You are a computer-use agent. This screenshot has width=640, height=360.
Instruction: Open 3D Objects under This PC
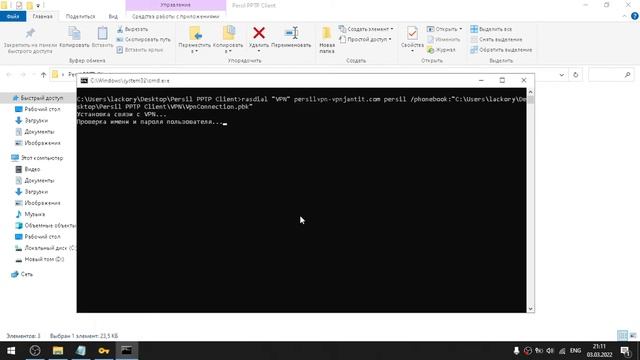tap(45, 226)
